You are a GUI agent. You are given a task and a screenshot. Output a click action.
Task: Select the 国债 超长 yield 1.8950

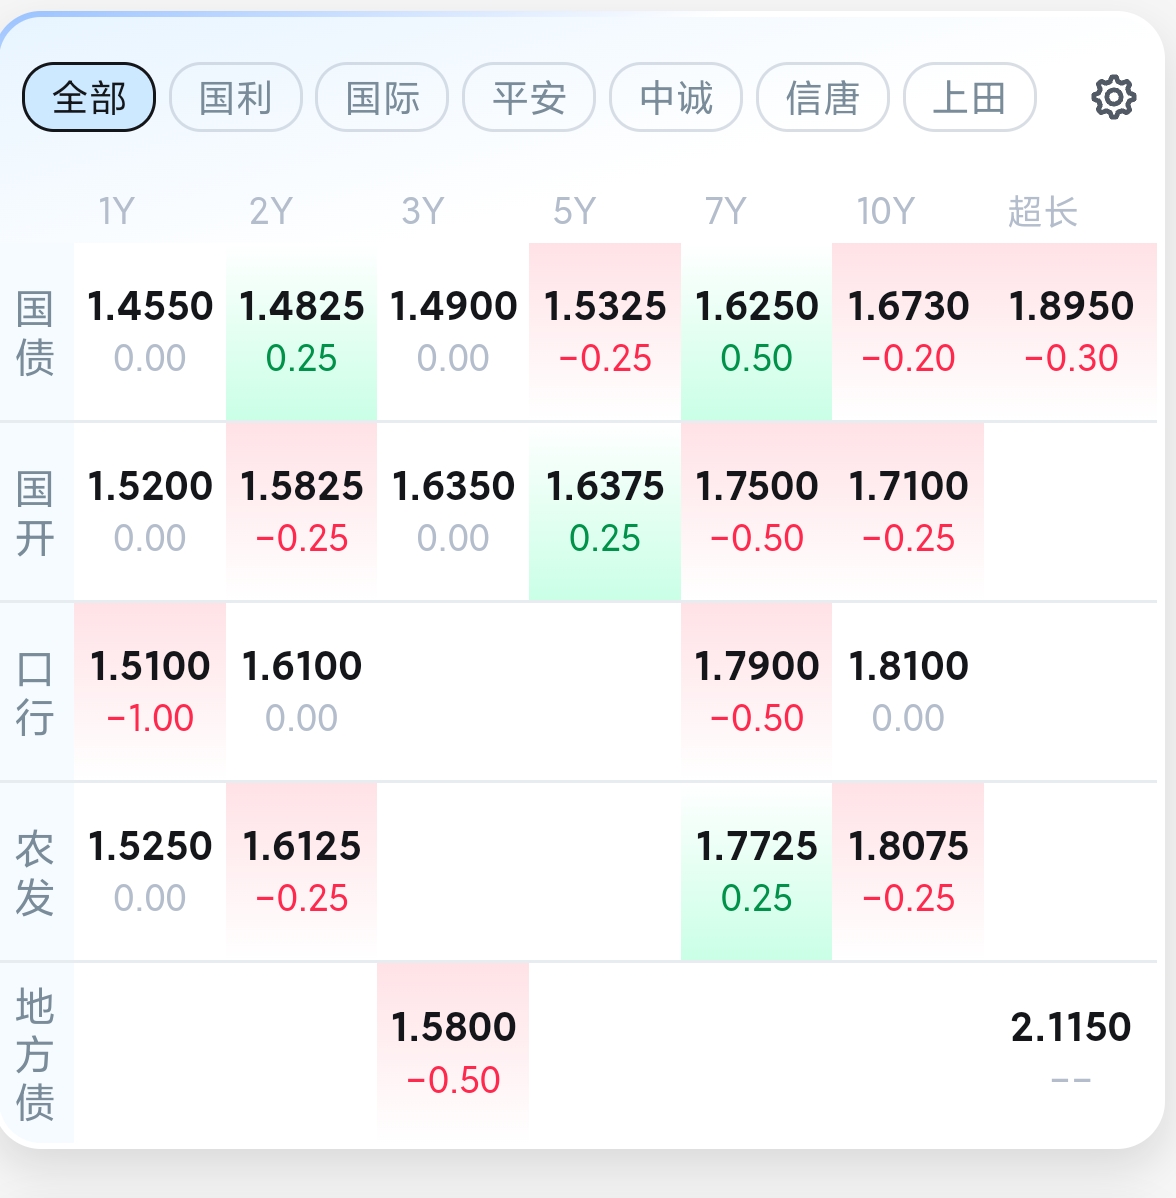point(1071,332)
